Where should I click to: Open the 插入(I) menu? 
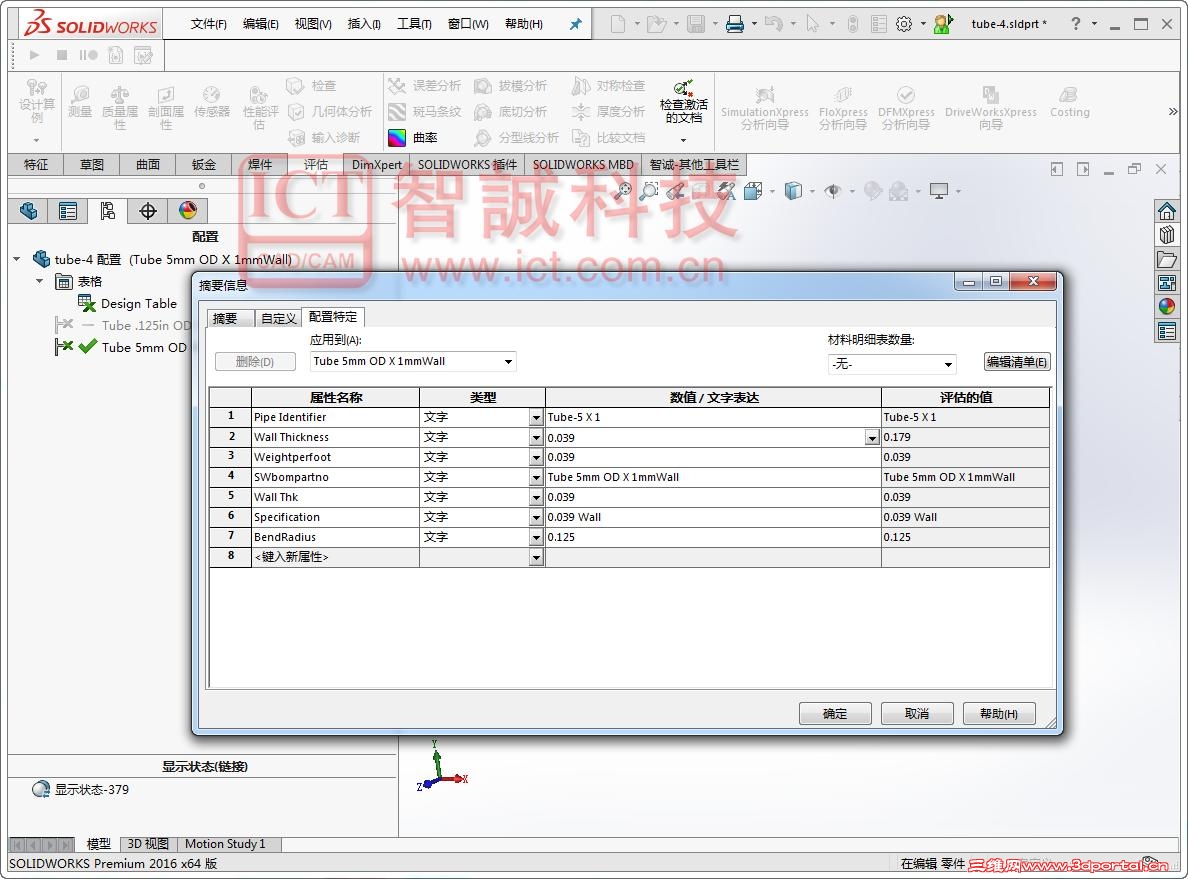364,24
